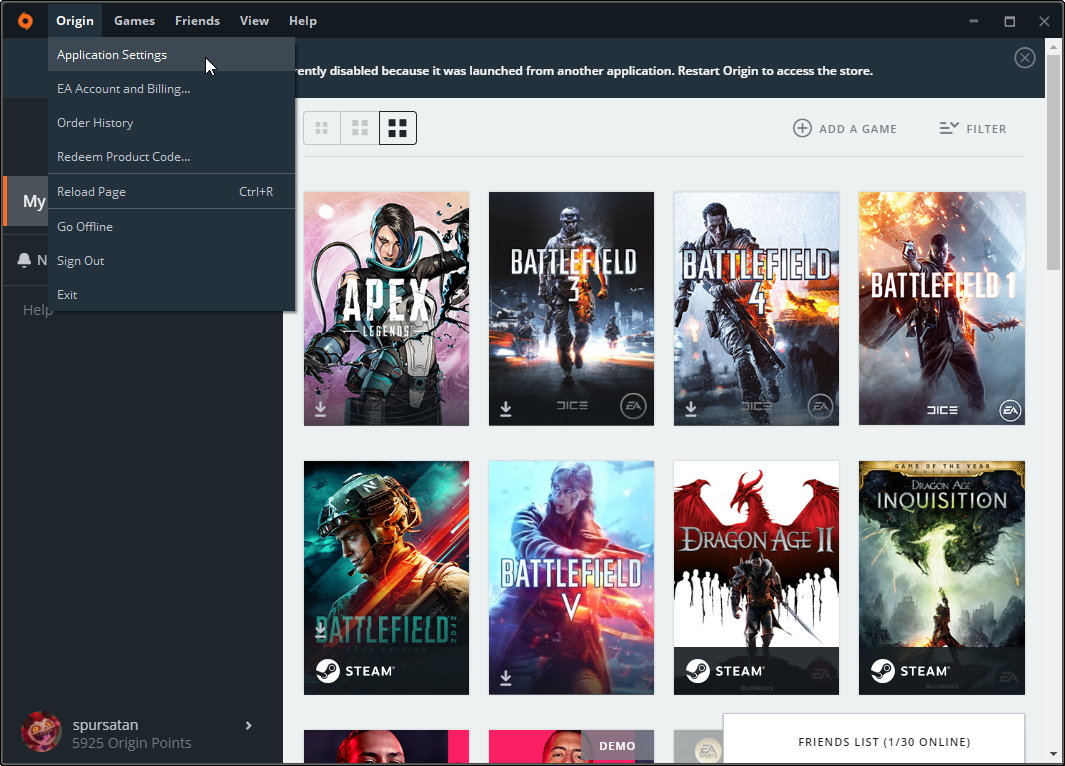Click Reload Page in Origin menu
1065x766 pixels.
coord(171,192)
